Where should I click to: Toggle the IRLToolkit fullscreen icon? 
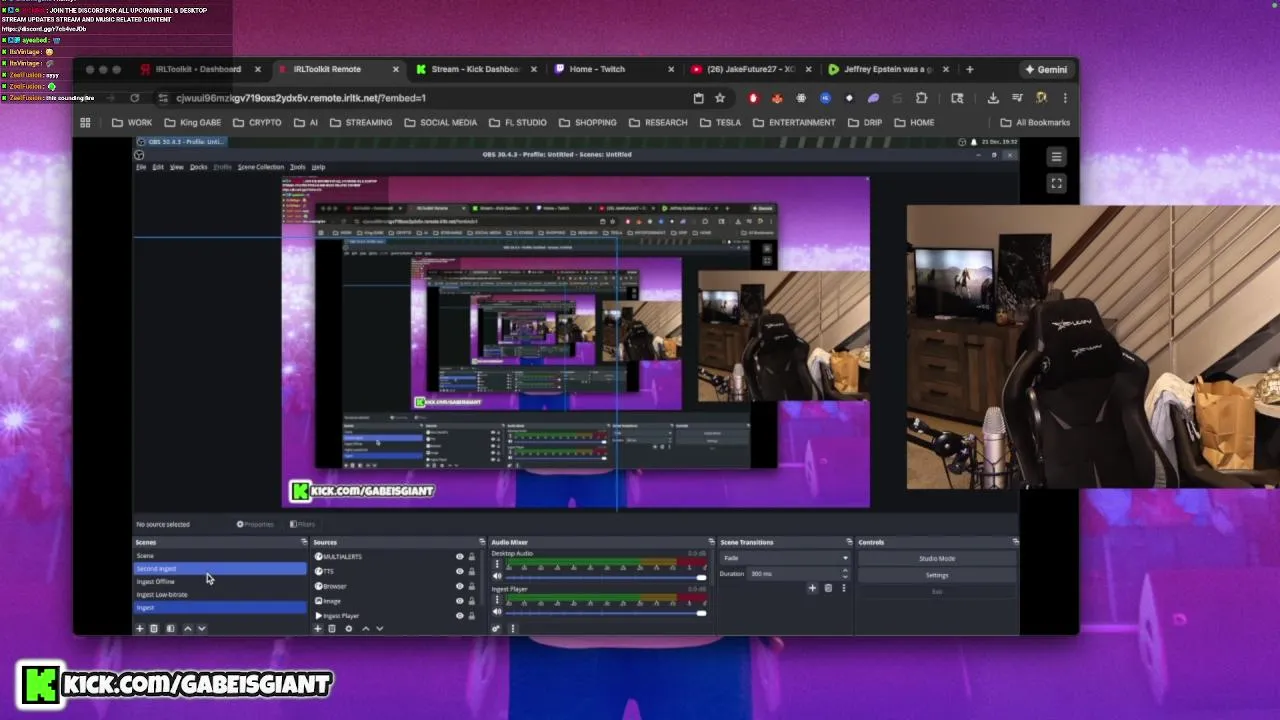click(1056, 183)
